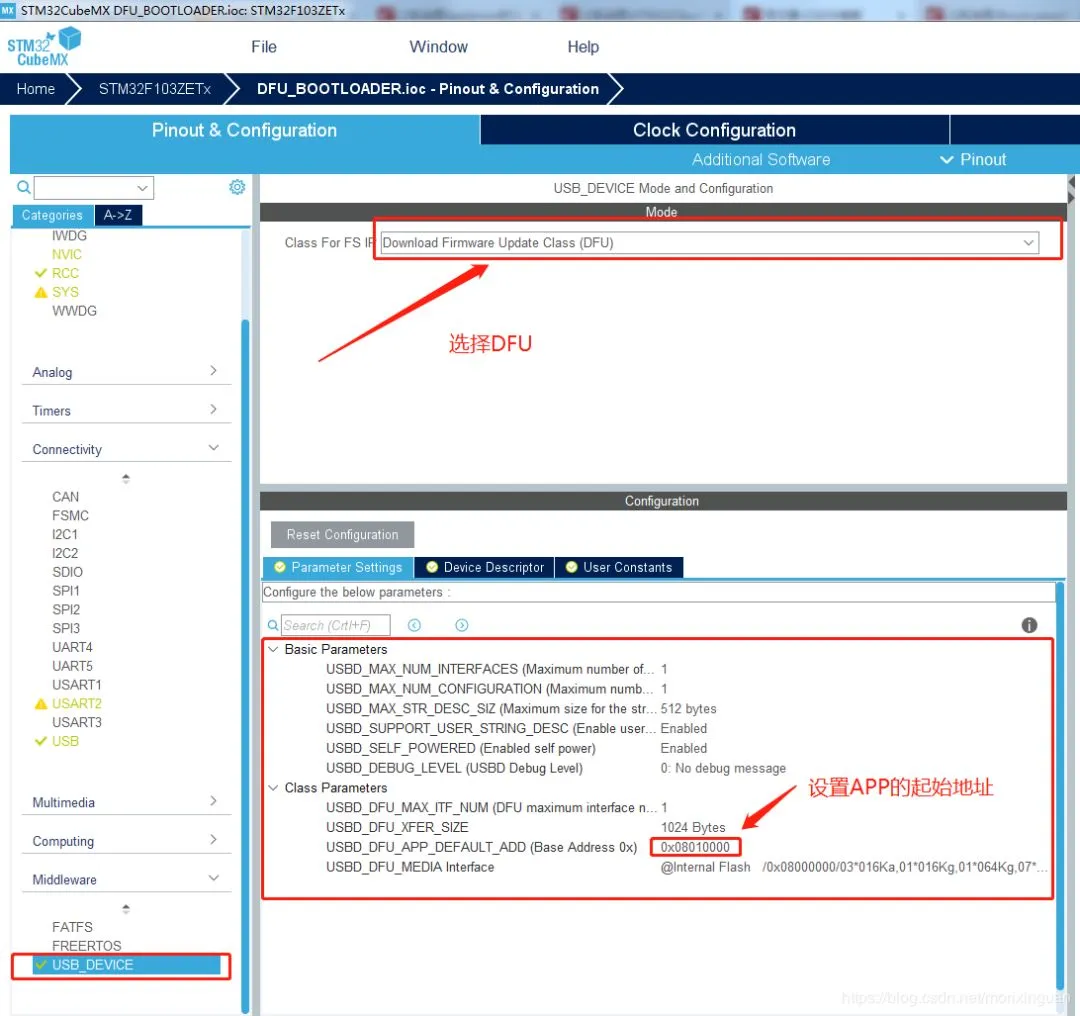Select SPI2 peripheral
Screen dimensions: 1080x1016
coord(66,610)
